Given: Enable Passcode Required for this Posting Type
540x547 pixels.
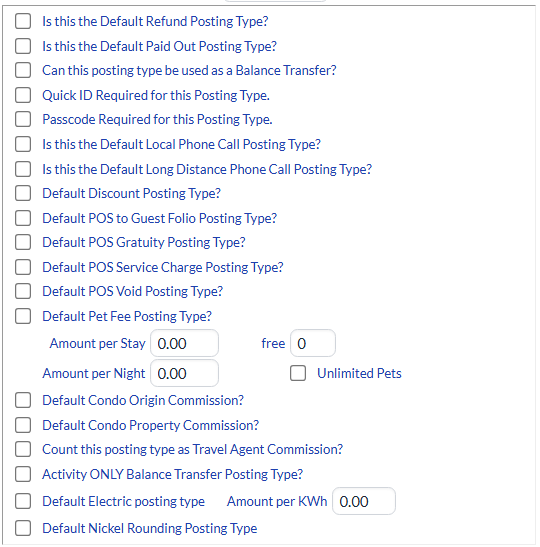Looking at the screenshot, I should (23, 119).
